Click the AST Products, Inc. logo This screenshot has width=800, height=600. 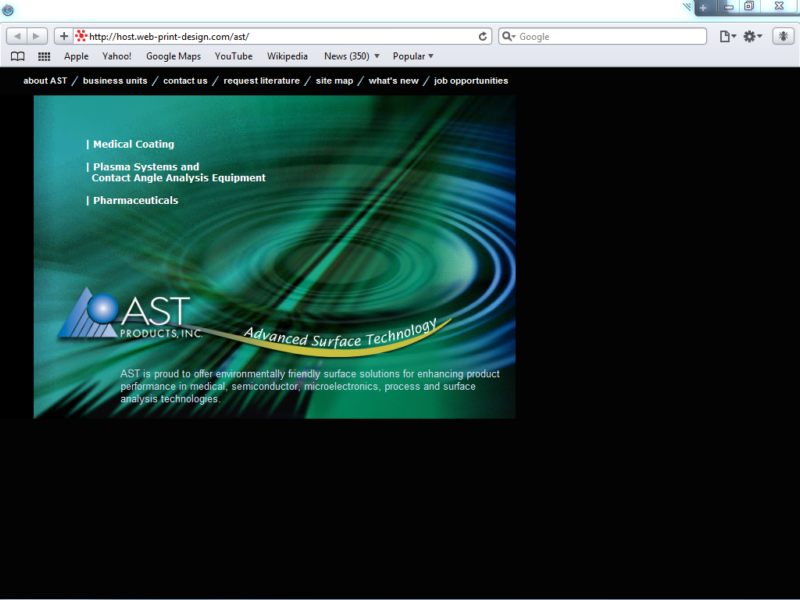pos(130,314)
